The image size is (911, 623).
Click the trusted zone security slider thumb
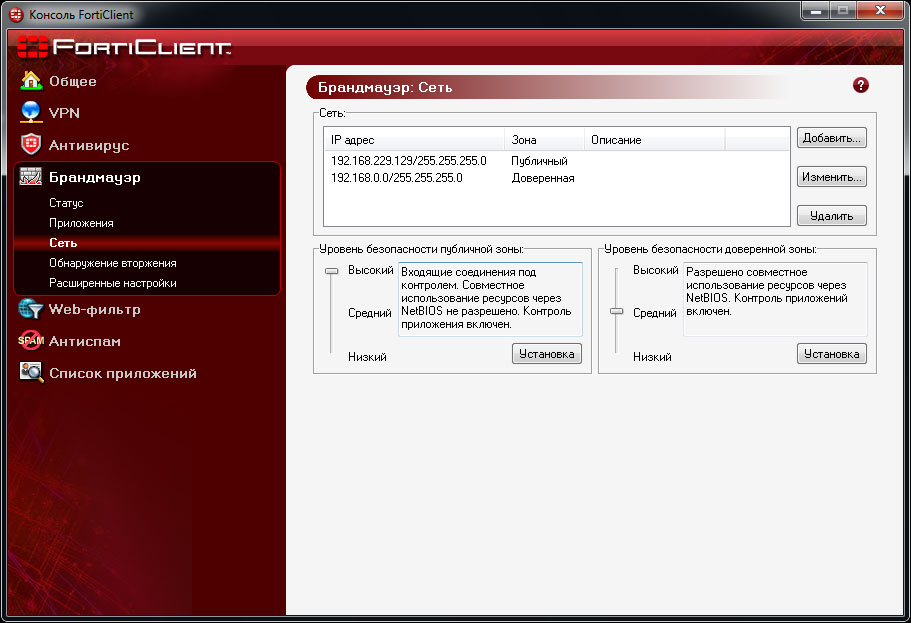[x=616, y=312]
